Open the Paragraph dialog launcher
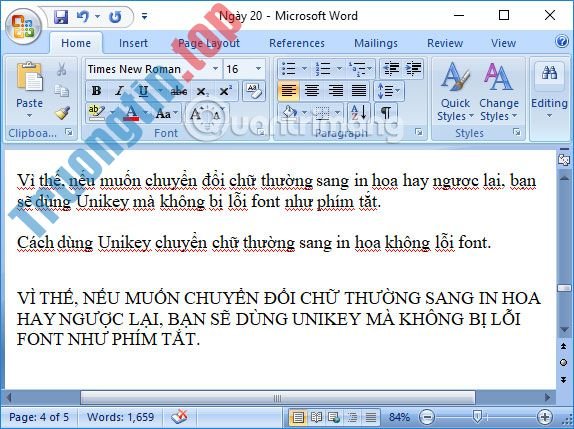Viewport: 574px width, 429px height. [419, 132]
